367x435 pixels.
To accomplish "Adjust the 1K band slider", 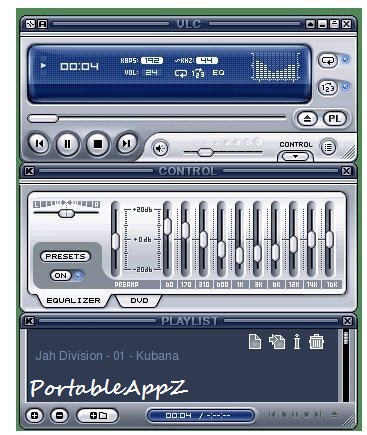I will 240,255.
